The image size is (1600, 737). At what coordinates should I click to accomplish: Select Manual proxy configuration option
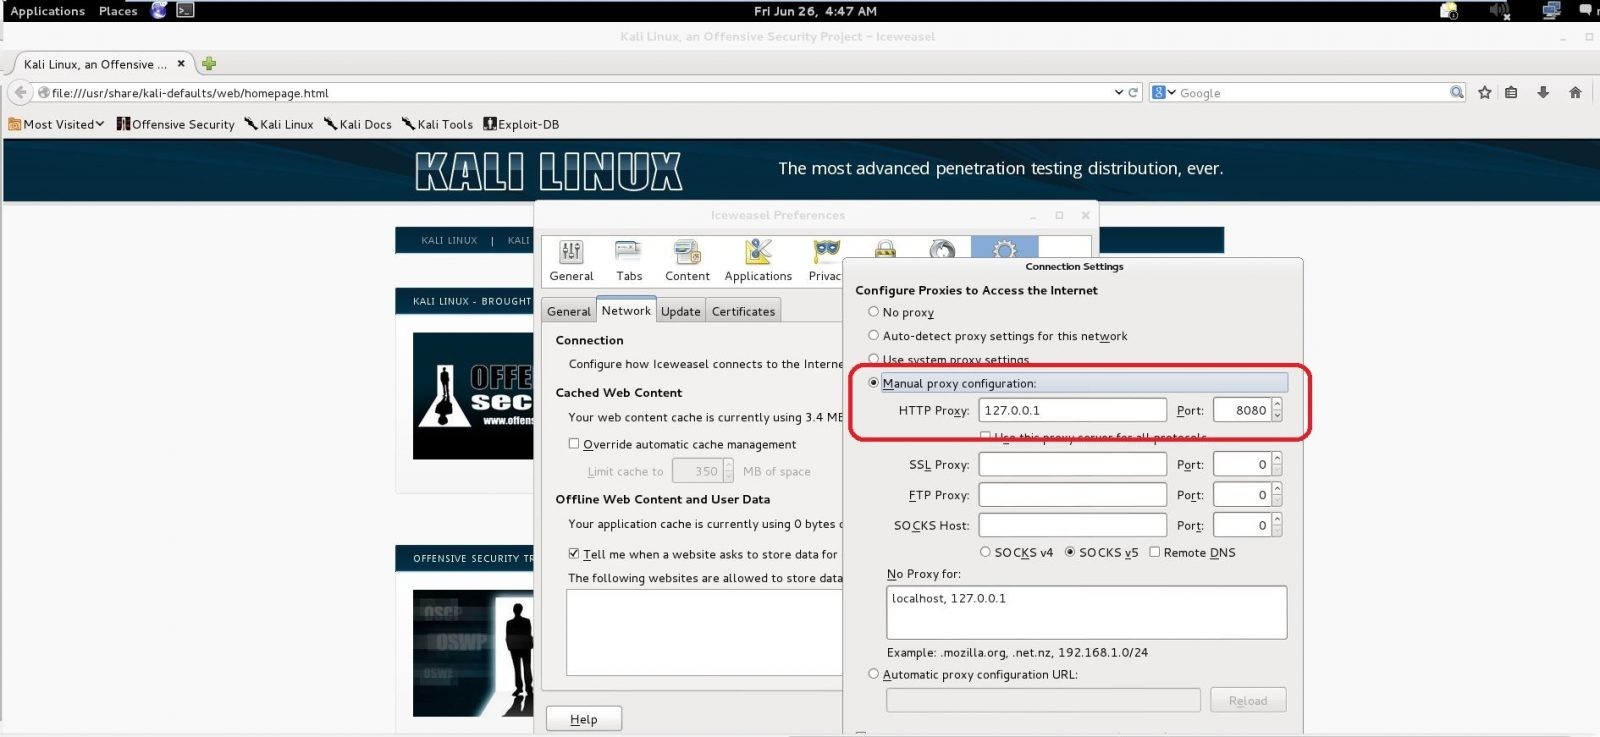tap(874, 383)
